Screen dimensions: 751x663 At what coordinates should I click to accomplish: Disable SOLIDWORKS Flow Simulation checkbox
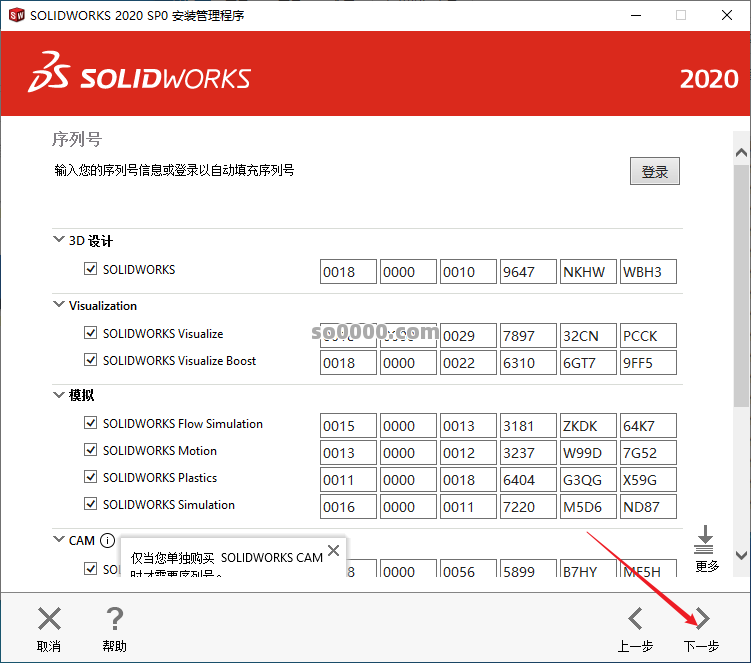pyautogui.click(x=91, y=423)
